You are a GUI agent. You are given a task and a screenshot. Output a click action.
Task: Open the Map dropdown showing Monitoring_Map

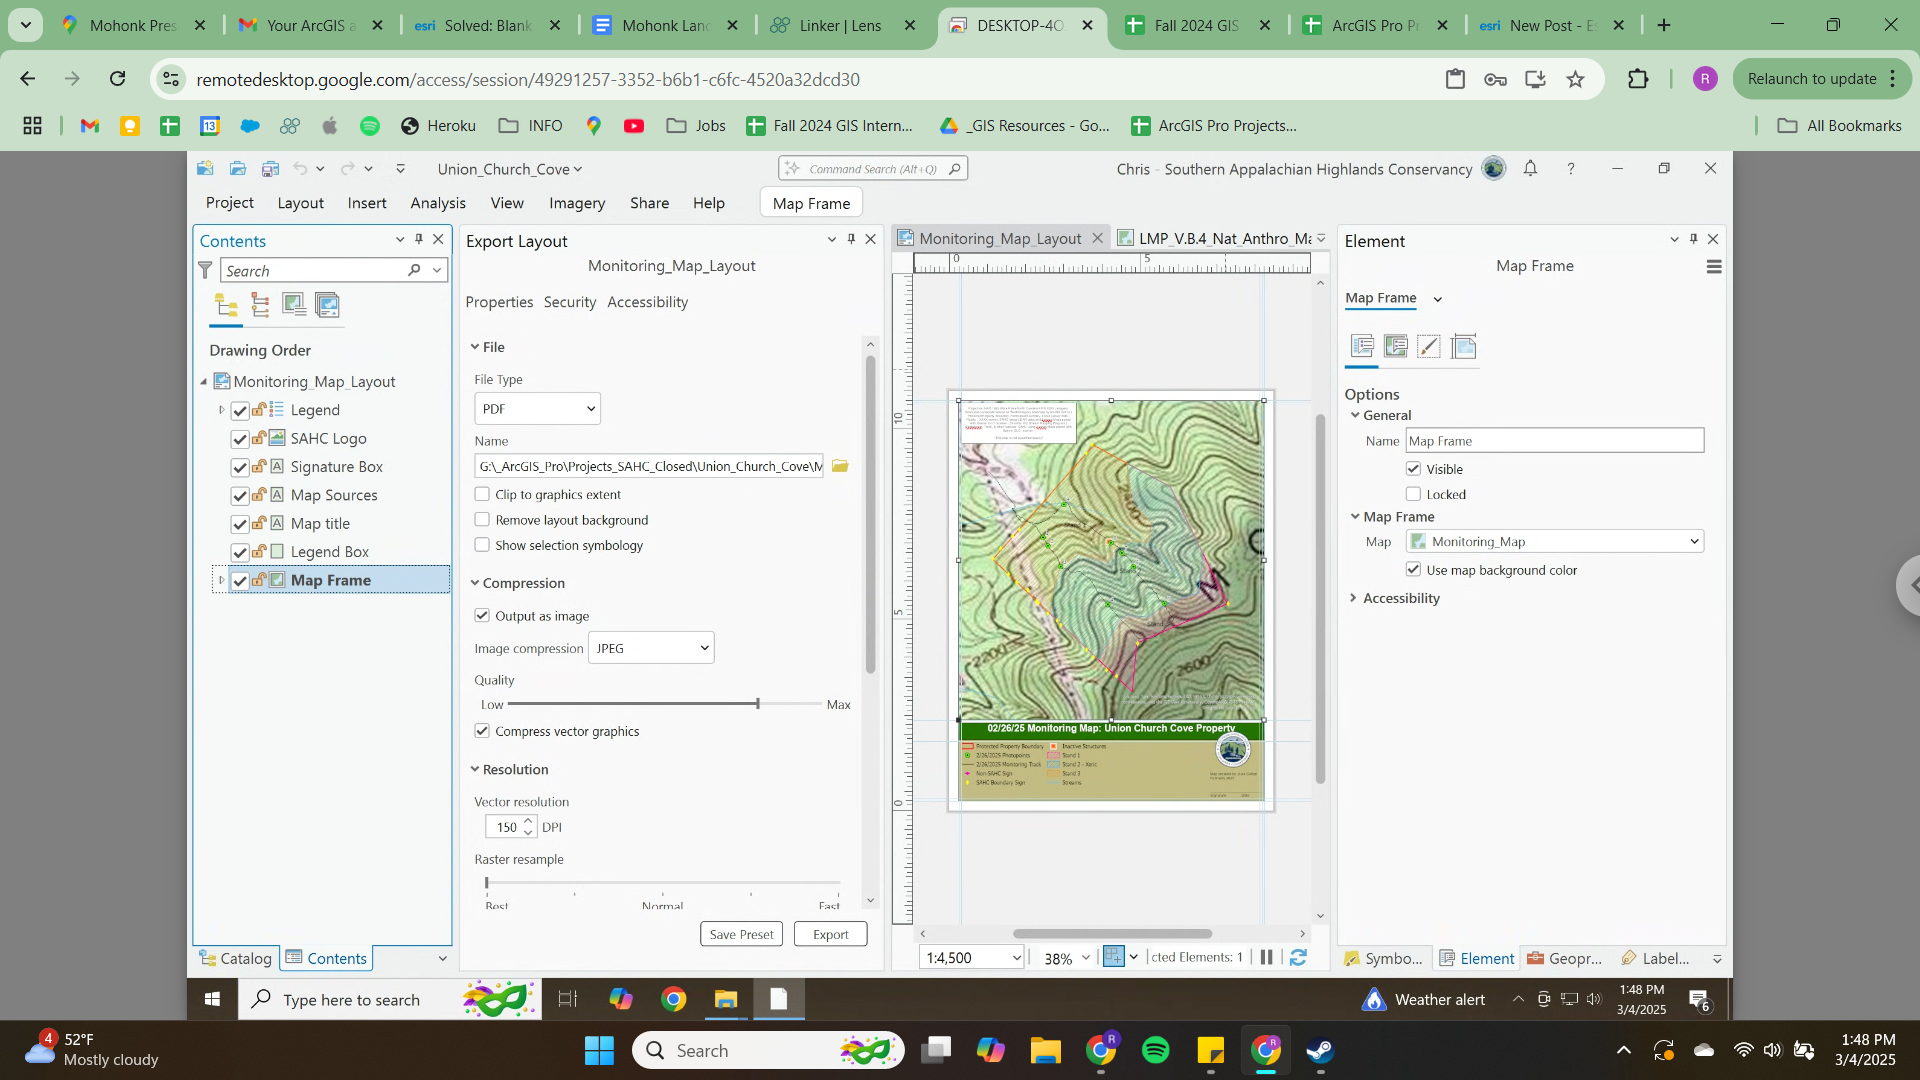tap(1555, 541)
